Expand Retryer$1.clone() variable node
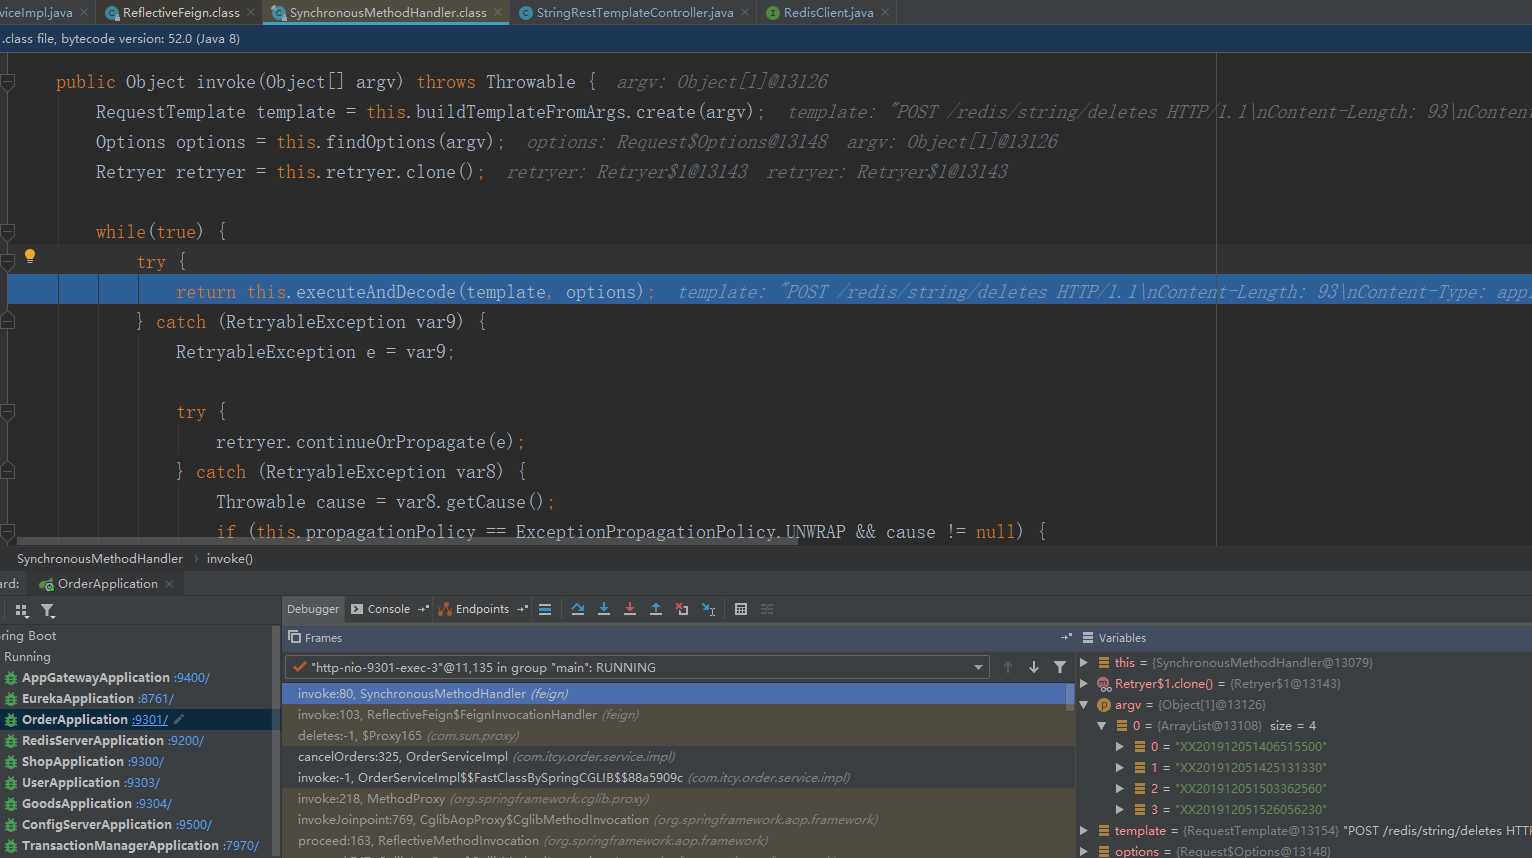The width and height of the screenshot is (1532, 858). (x=1084, y=683)
